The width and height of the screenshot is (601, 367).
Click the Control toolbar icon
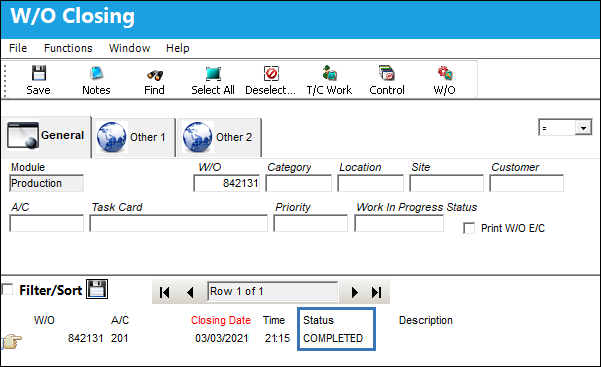[387, 73]
